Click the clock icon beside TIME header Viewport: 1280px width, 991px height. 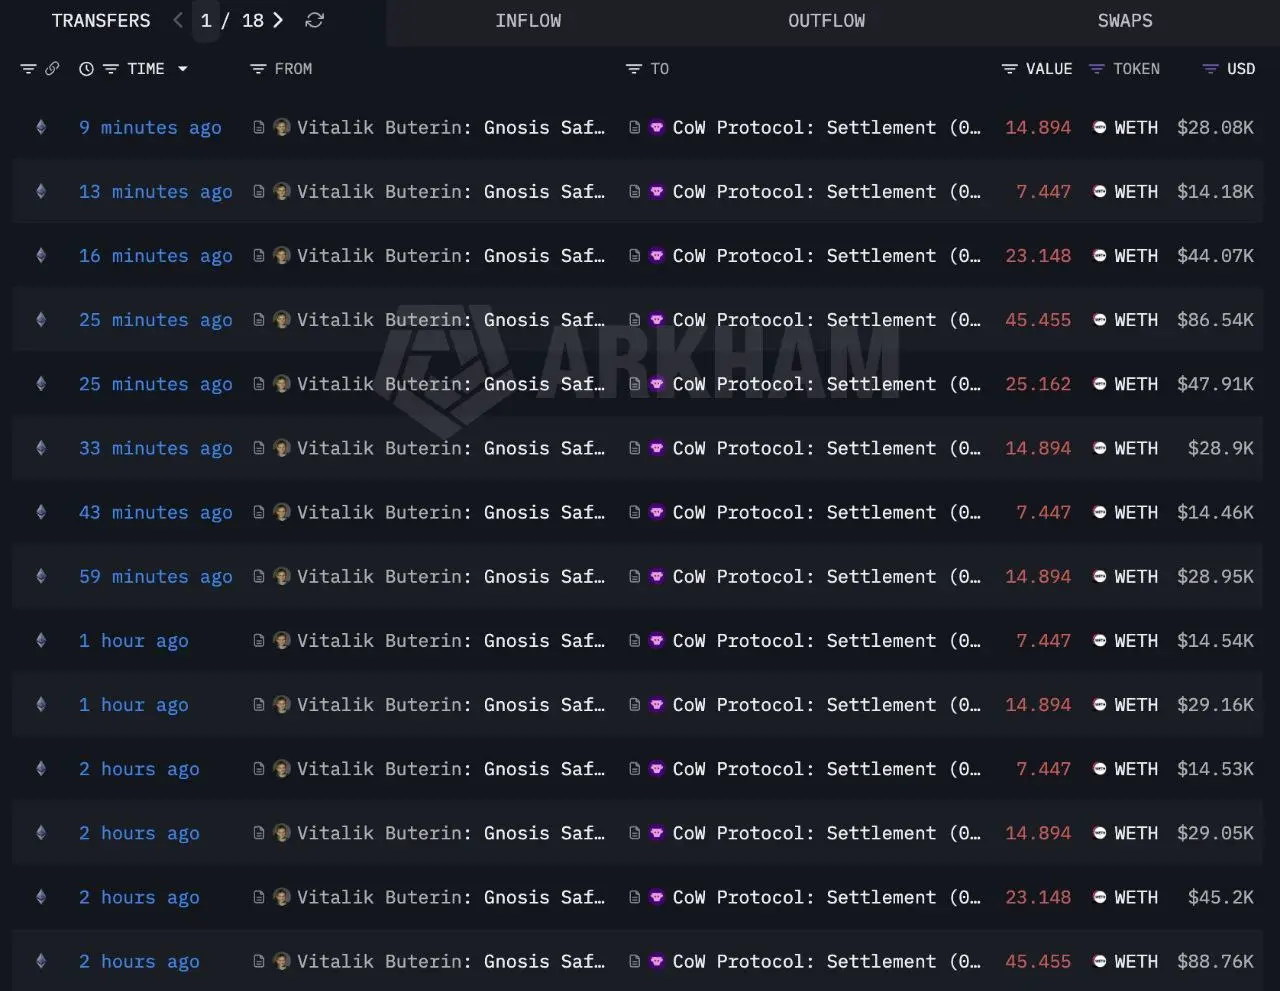[86, 69]
